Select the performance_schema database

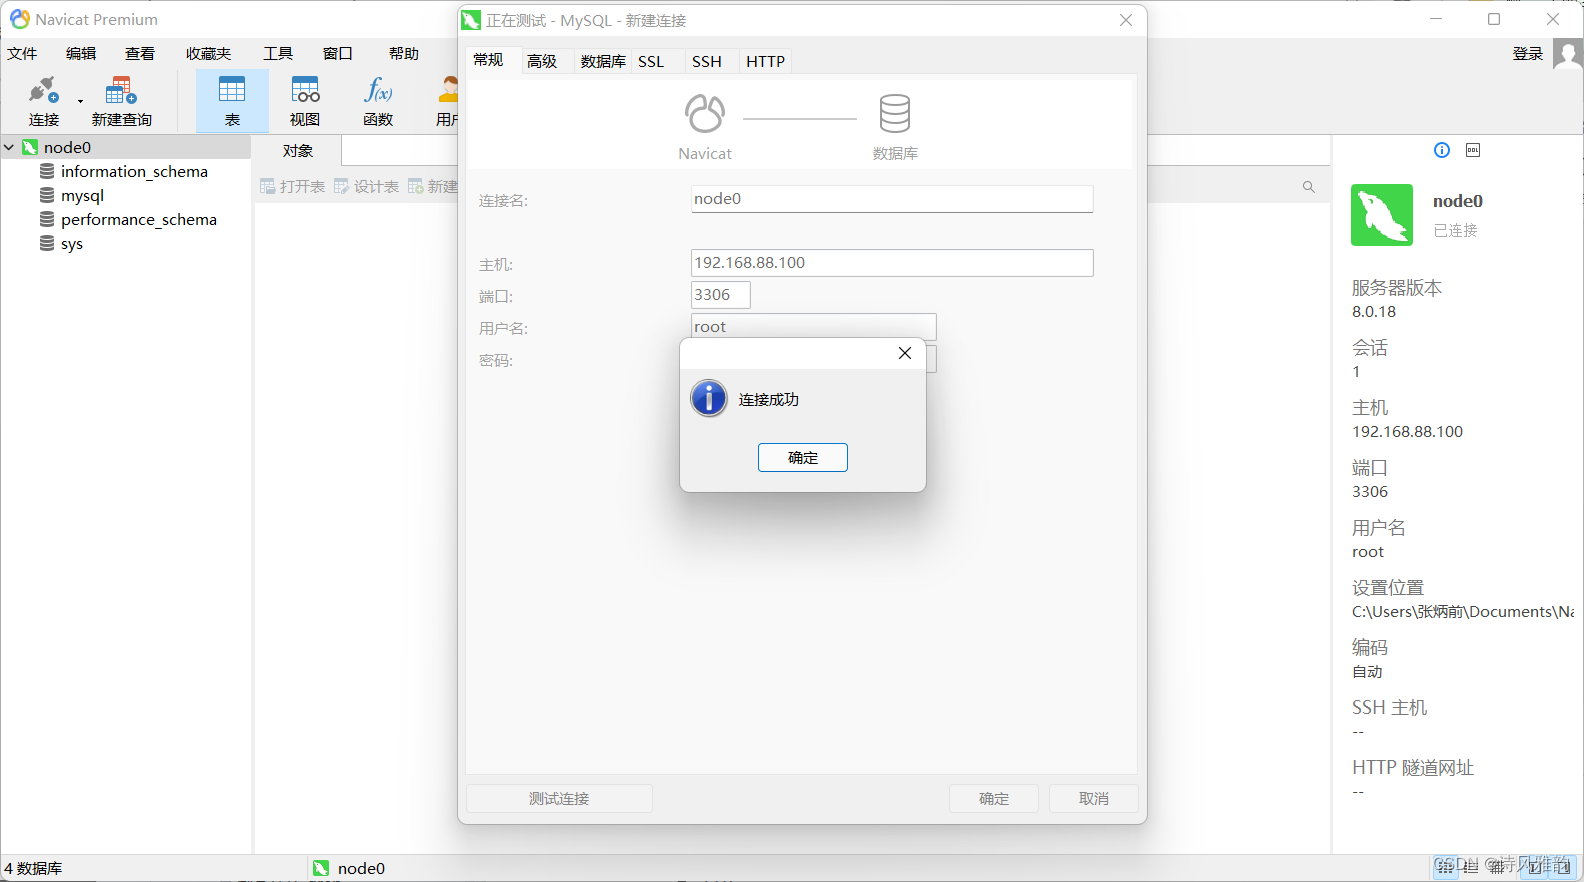click(x=138, y=219)
